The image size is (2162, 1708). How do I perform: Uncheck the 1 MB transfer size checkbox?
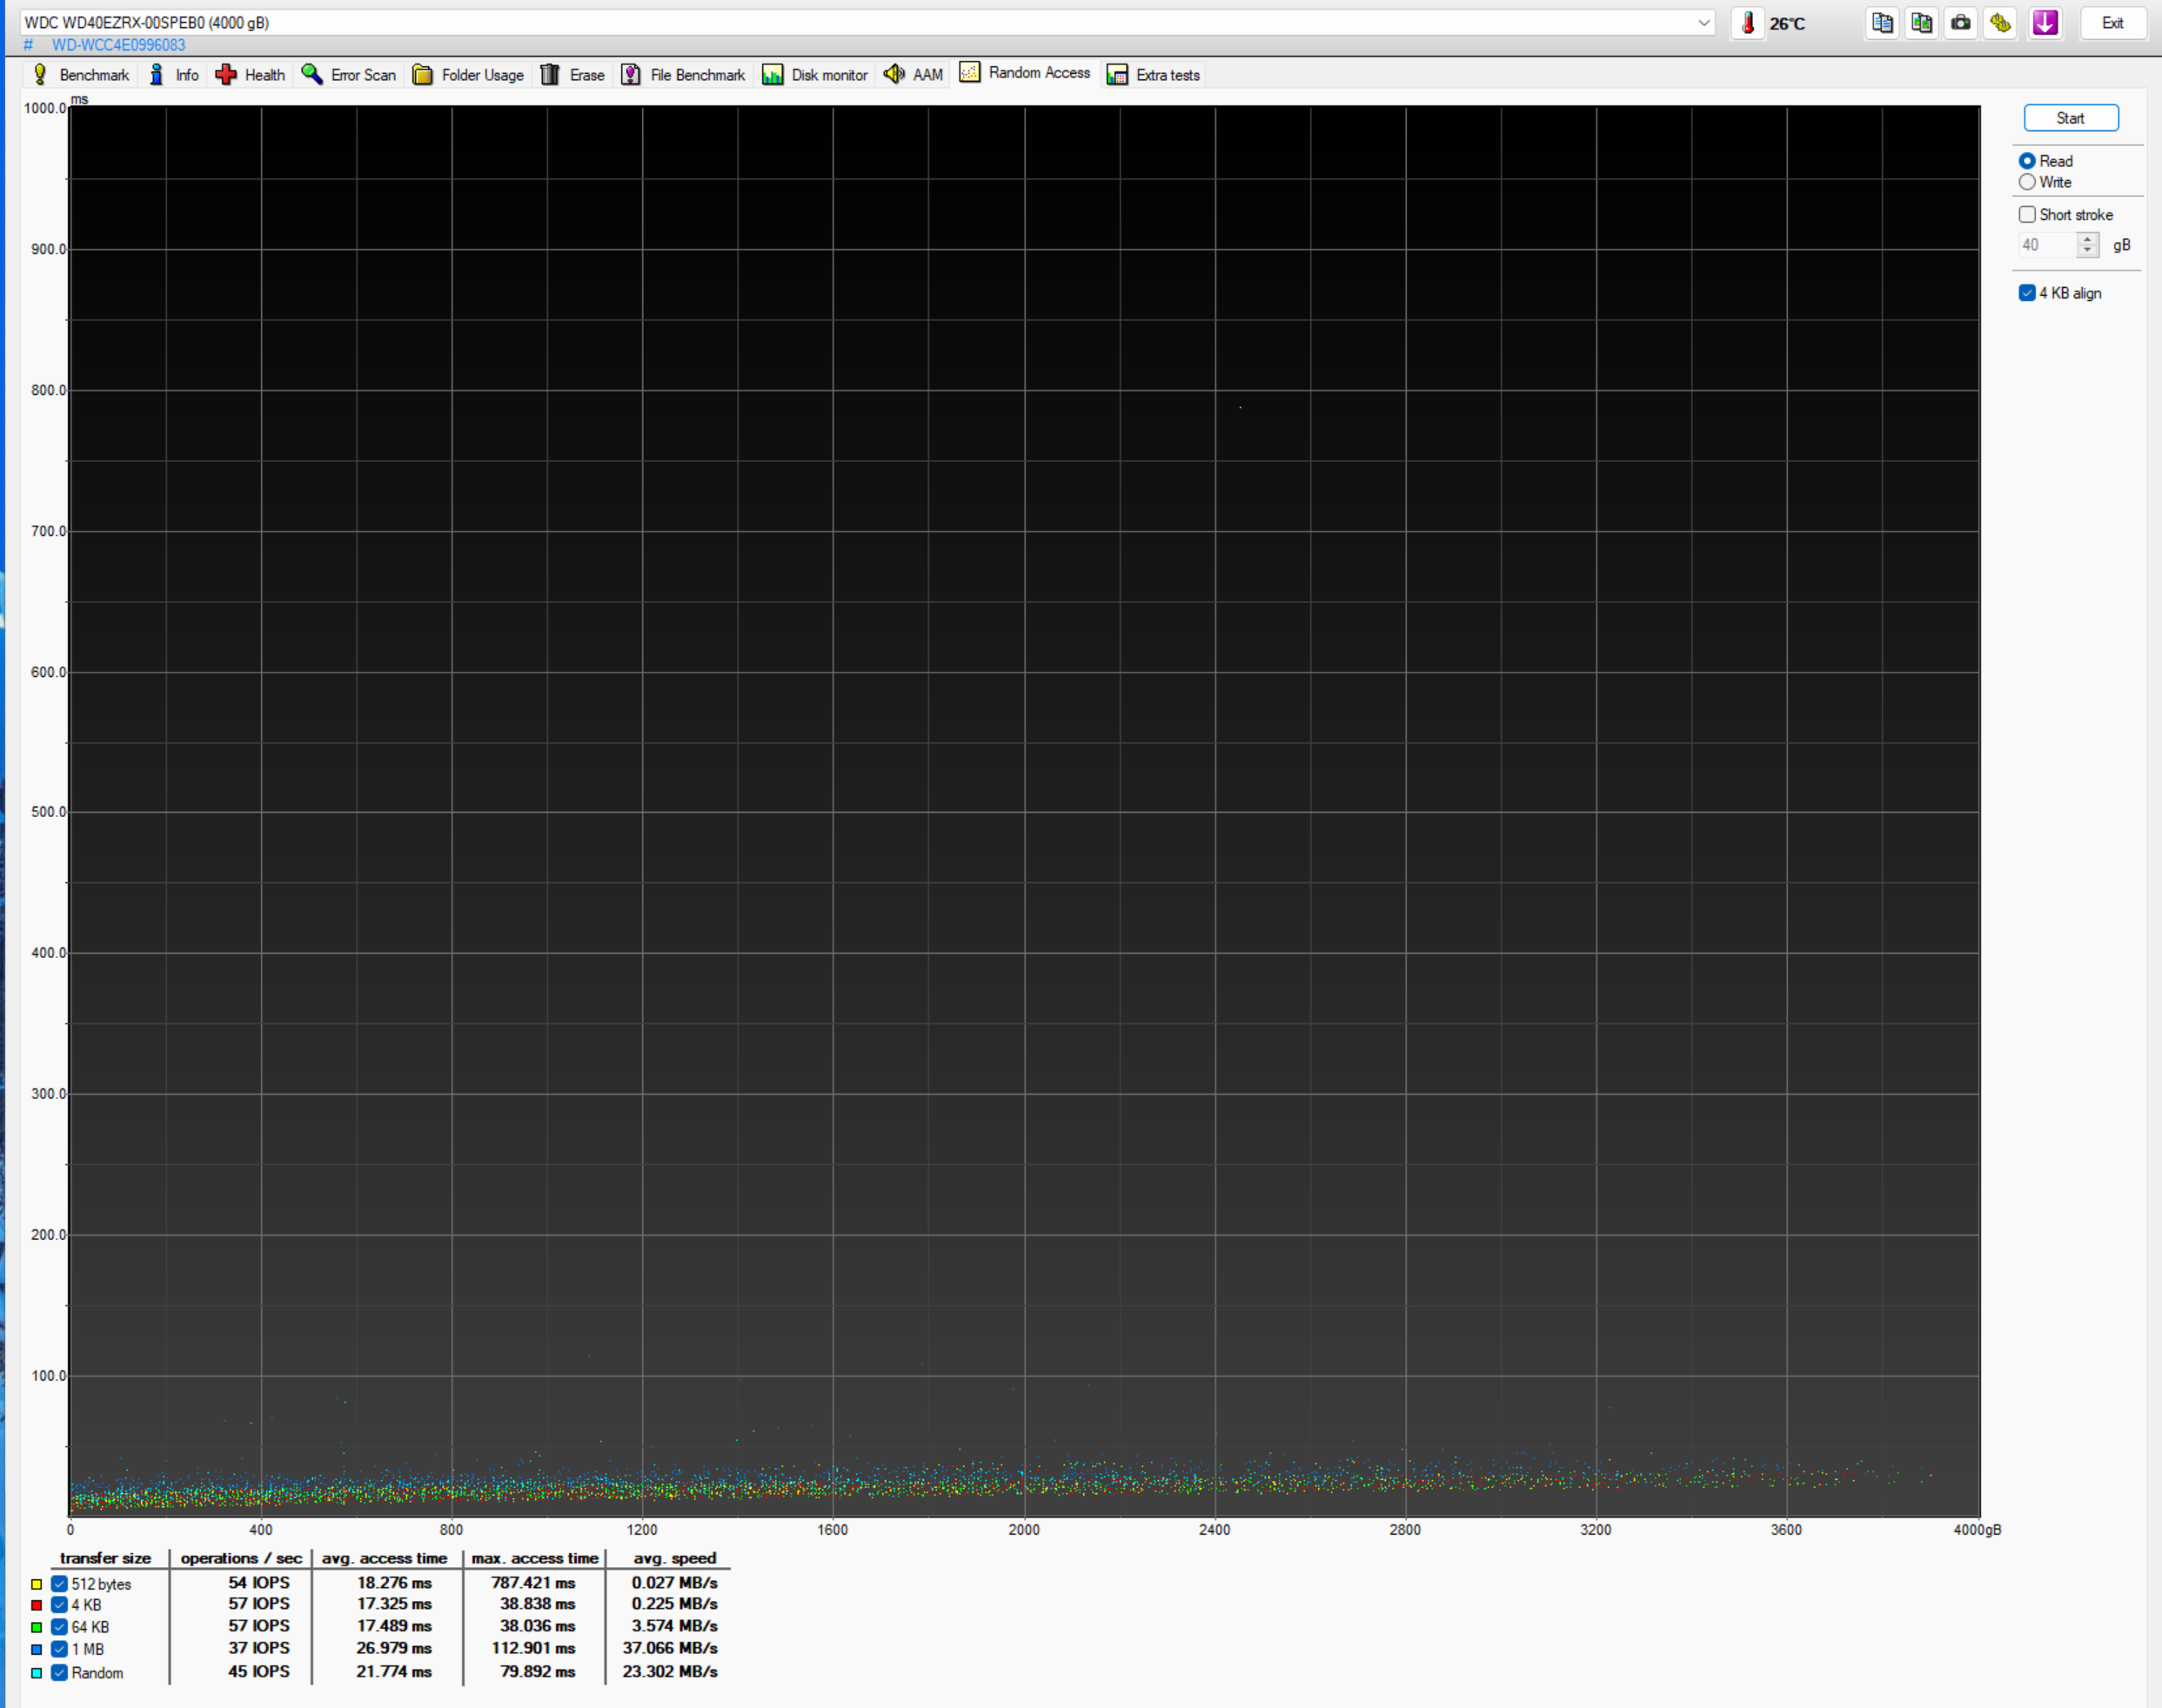pyautogui.click(x=60, y=1649)
